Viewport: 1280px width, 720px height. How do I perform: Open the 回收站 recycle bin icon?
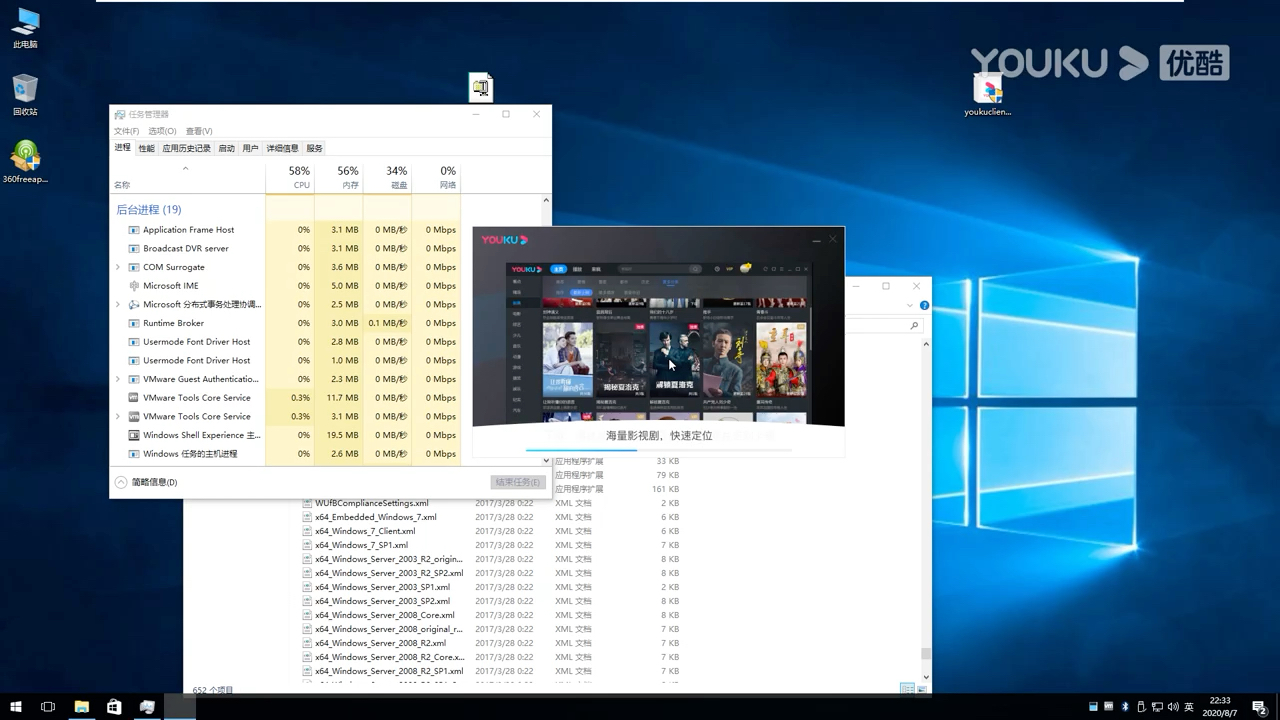click(25, 94)
